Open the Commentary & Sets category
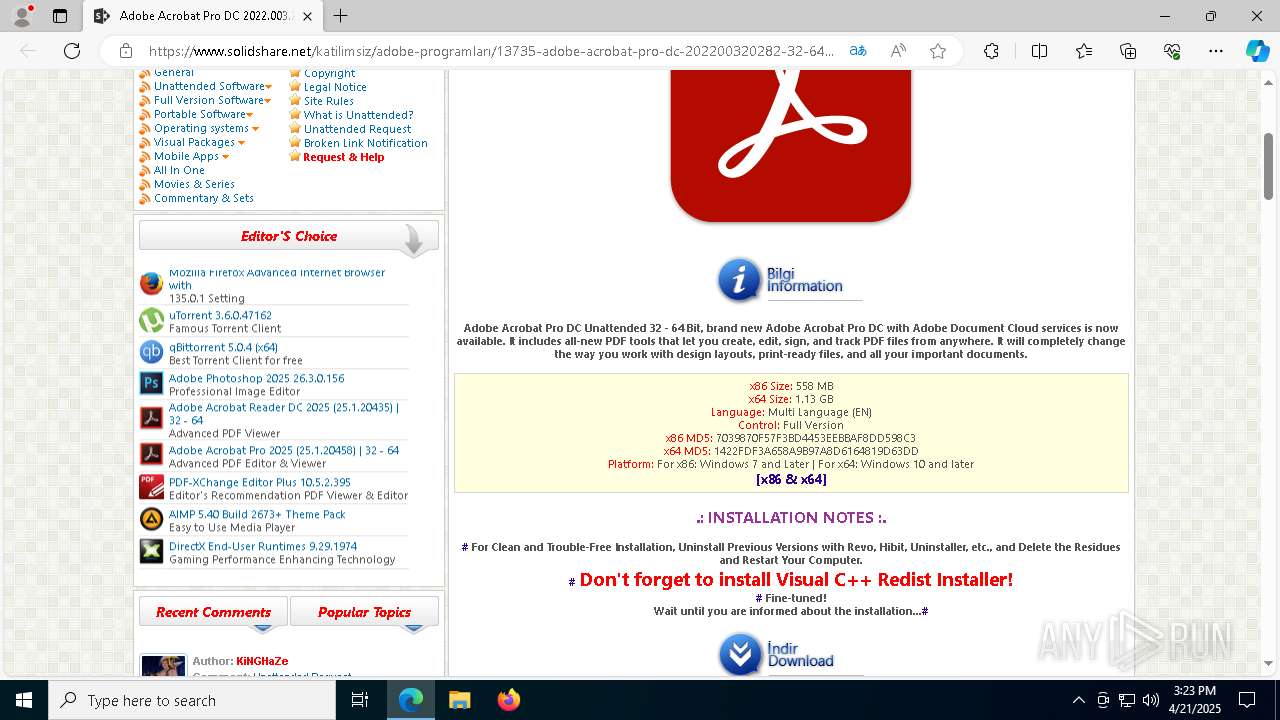 (x=204, y=199)
